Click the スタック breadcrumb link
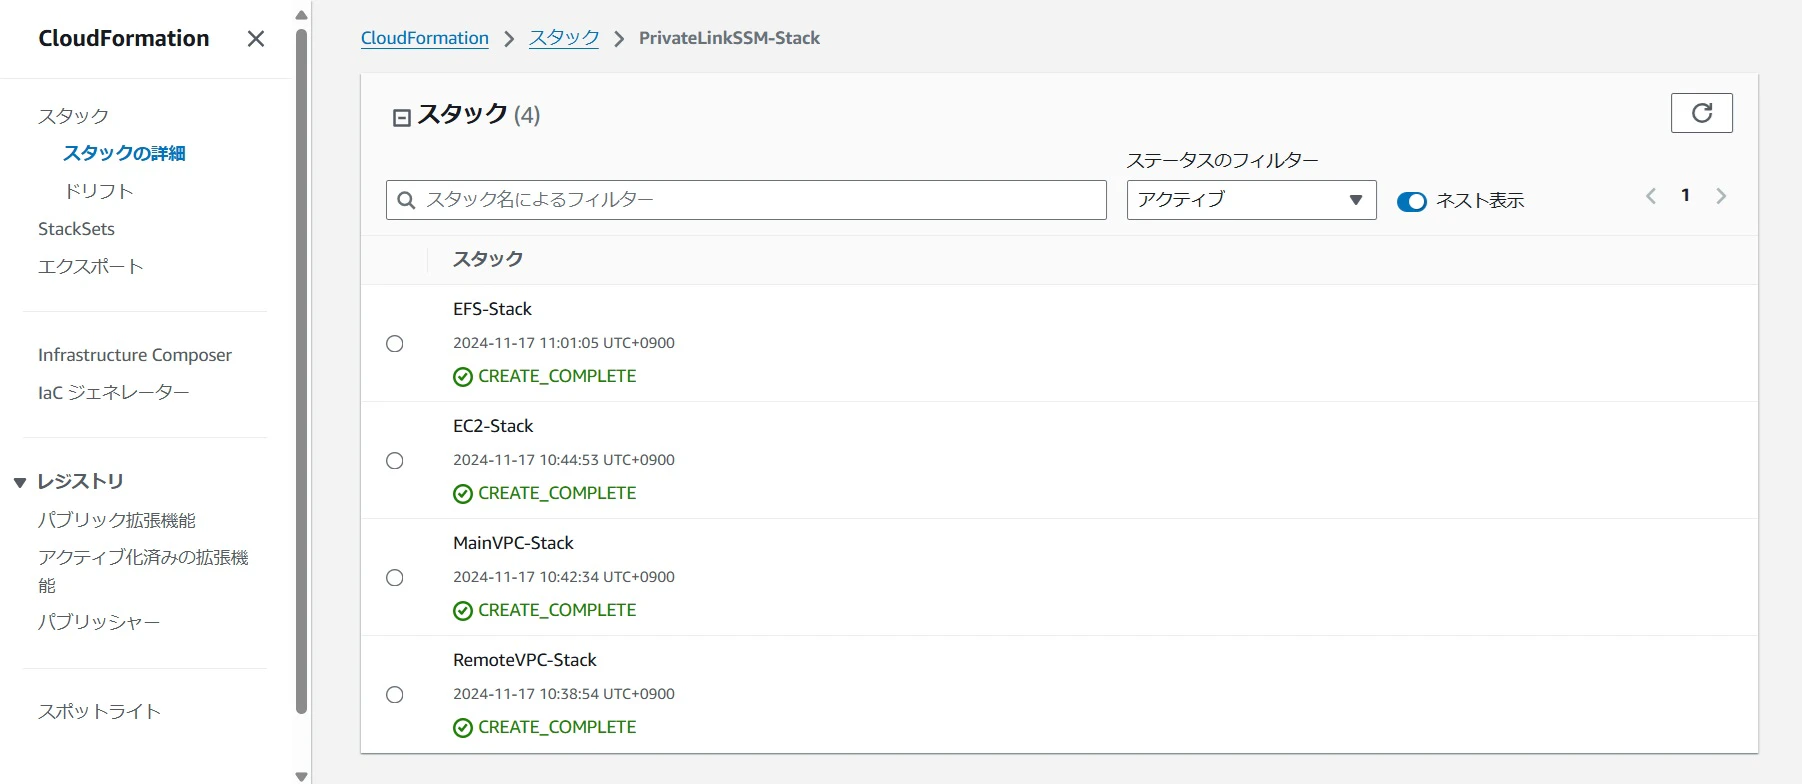Image resolution: width=1802 pixels, height=784 pixels. 564,38
